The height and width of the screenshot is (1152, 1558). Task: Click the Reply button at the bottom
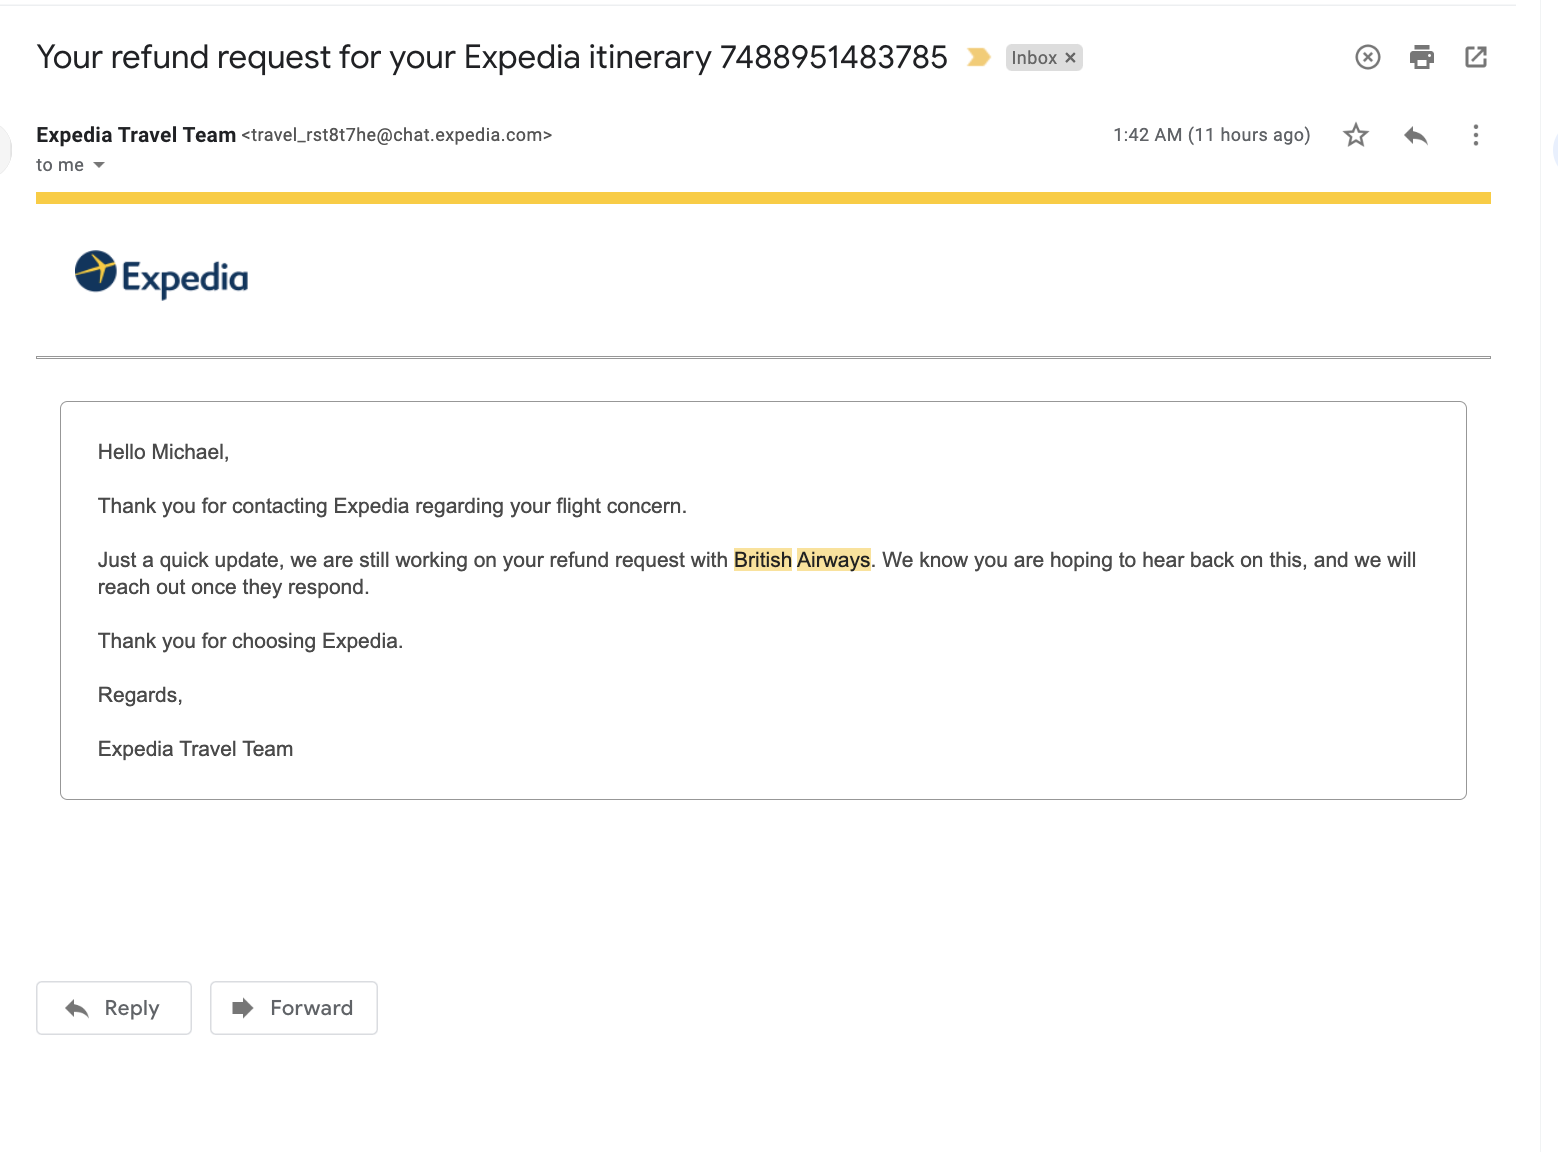pos(113,1008)
